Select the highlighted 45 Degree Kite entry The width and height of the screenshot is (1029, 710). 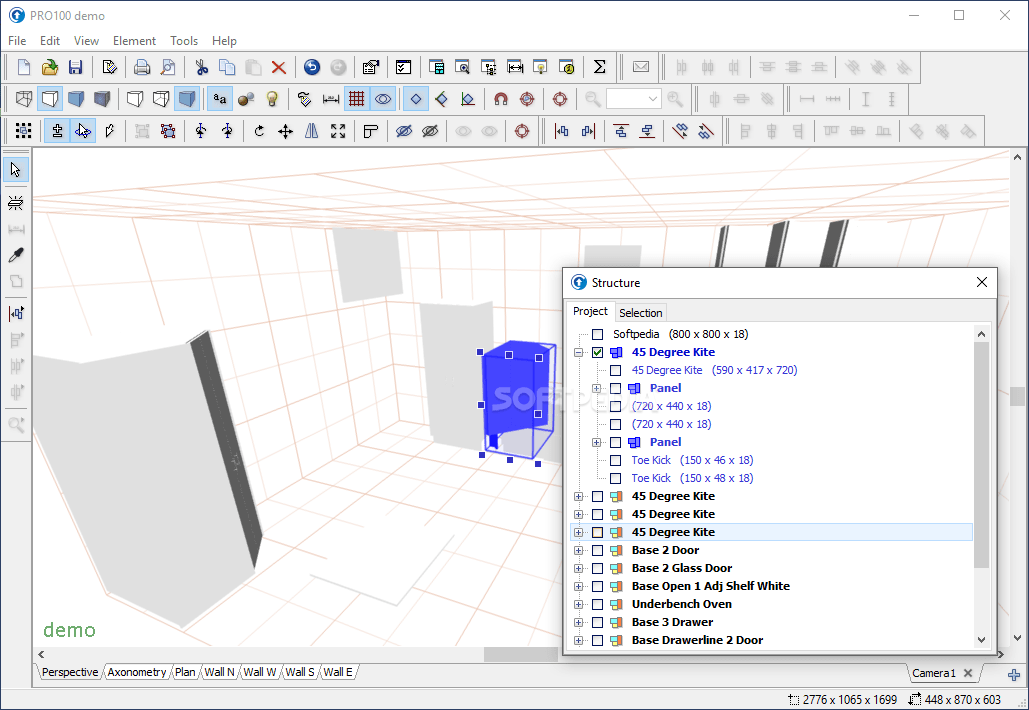(672, 532)
